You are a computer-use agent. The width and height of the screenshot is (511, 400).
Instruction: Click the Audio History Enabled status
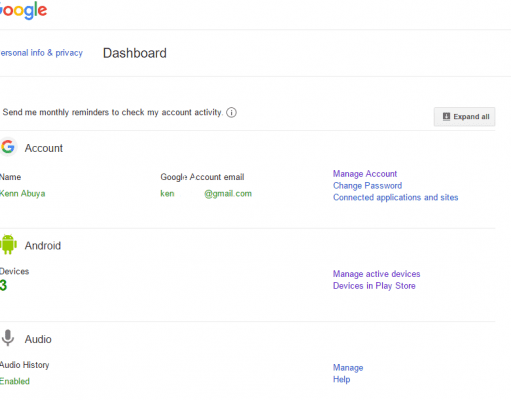[15, 381]
